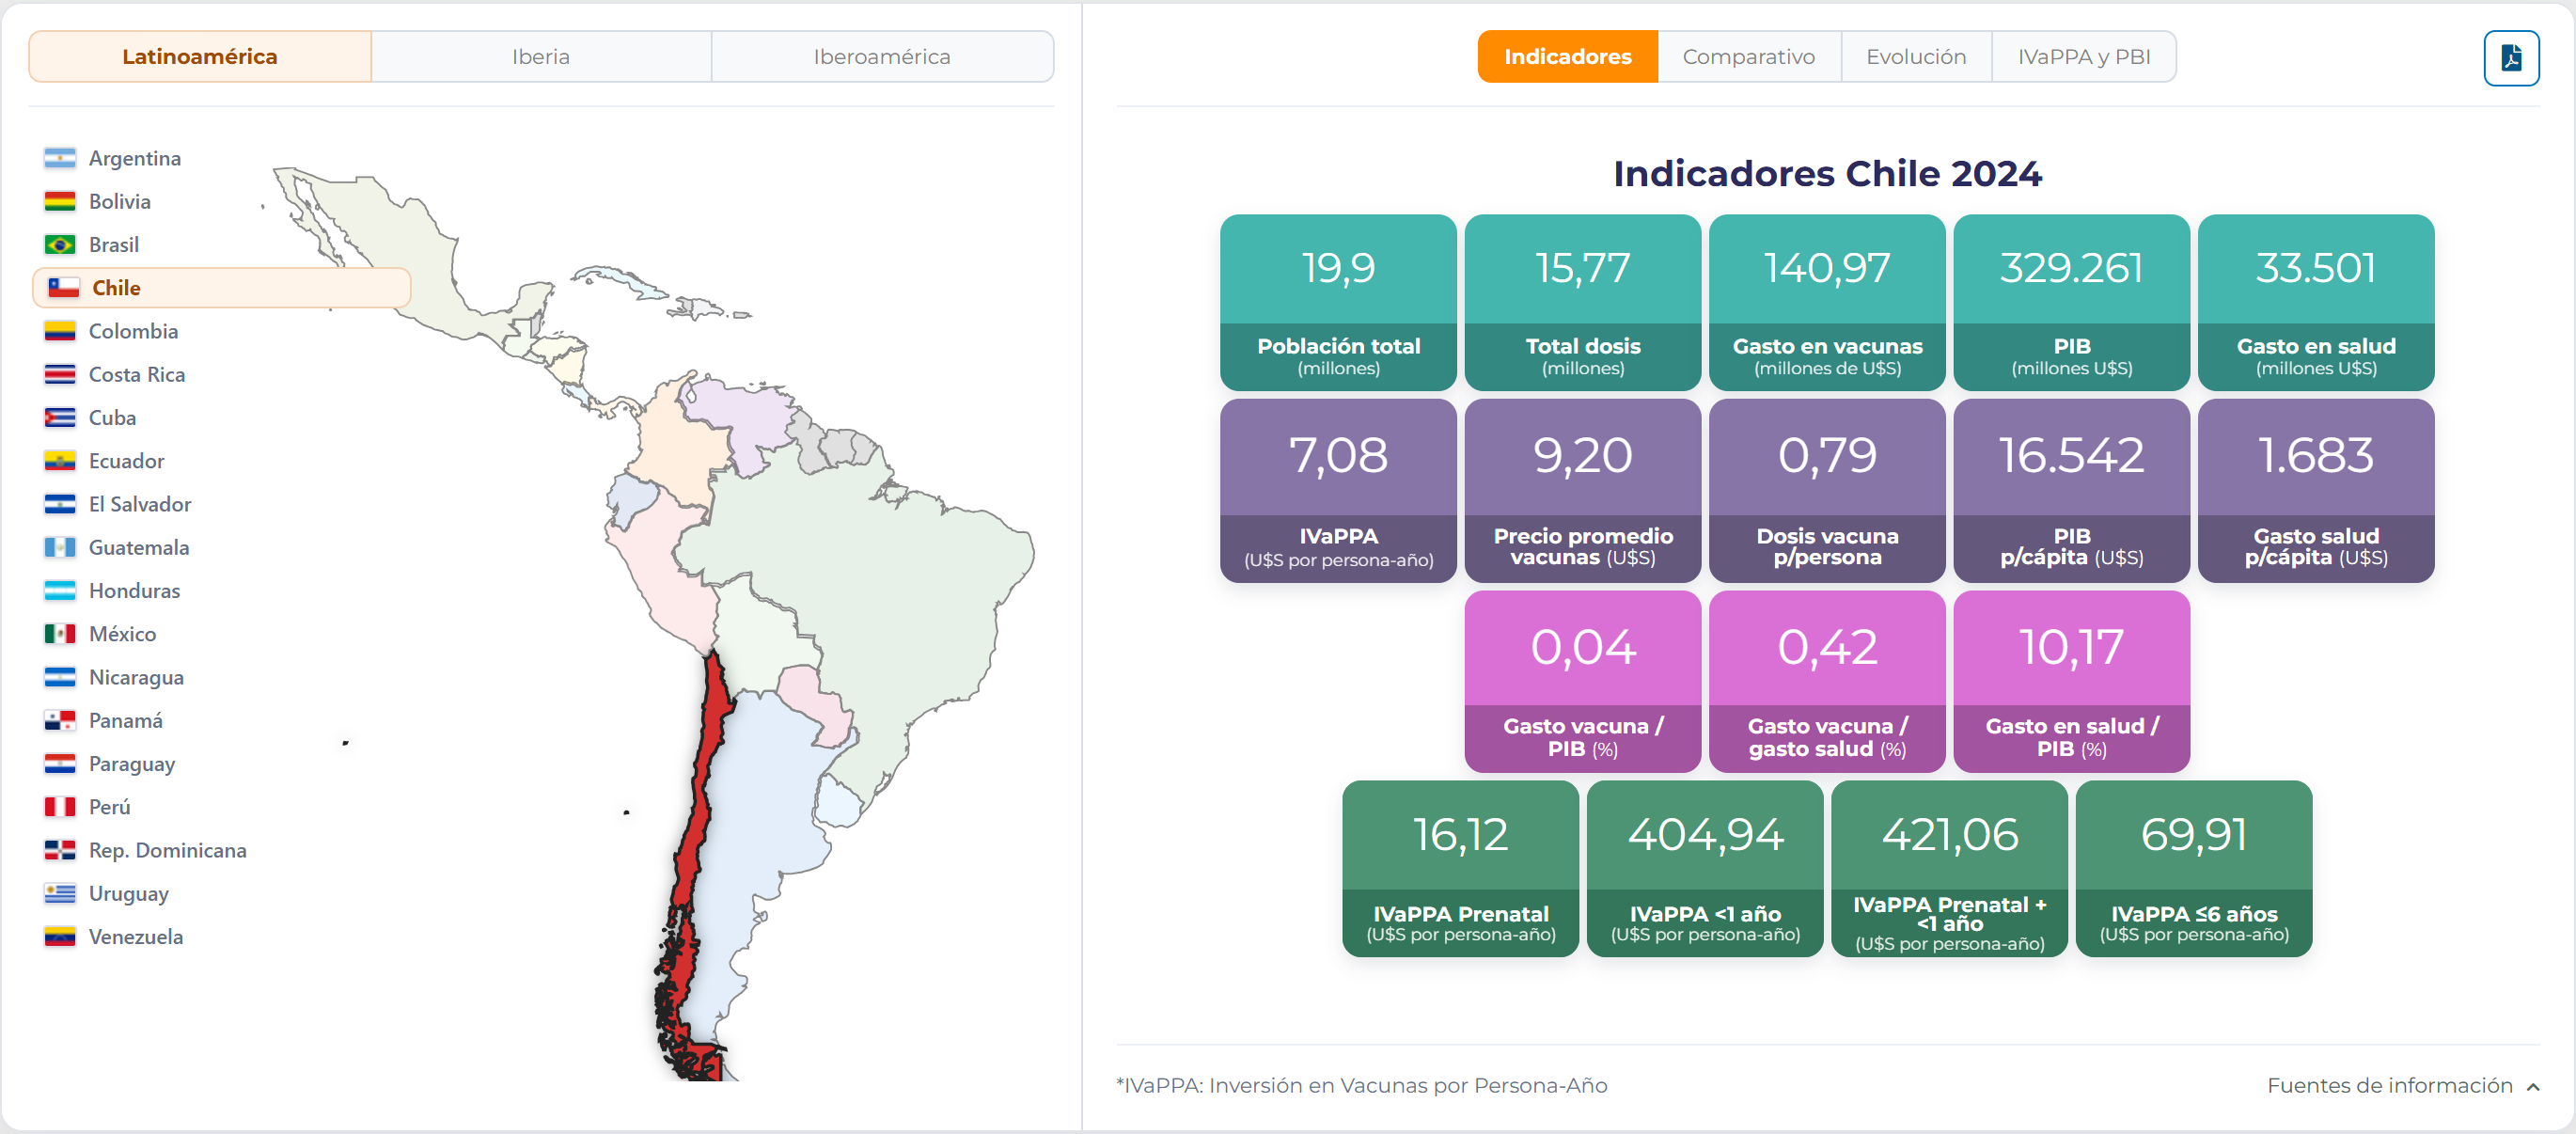Click the Honduras flag icon
This screenshot has width=2576, height=1134.
60,590
